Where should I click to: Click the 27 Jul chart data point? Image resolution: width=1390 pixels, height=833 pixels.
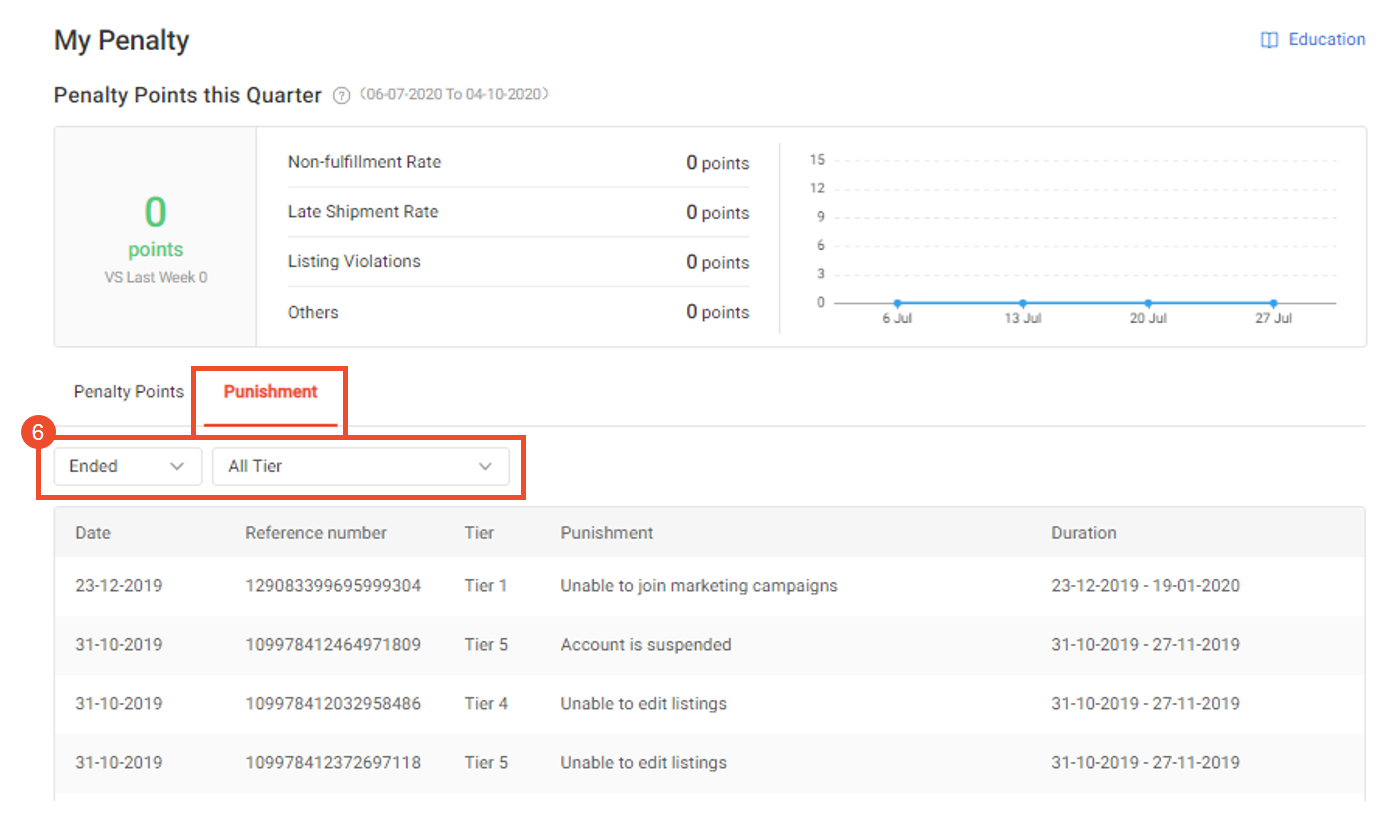point(1273,303)
